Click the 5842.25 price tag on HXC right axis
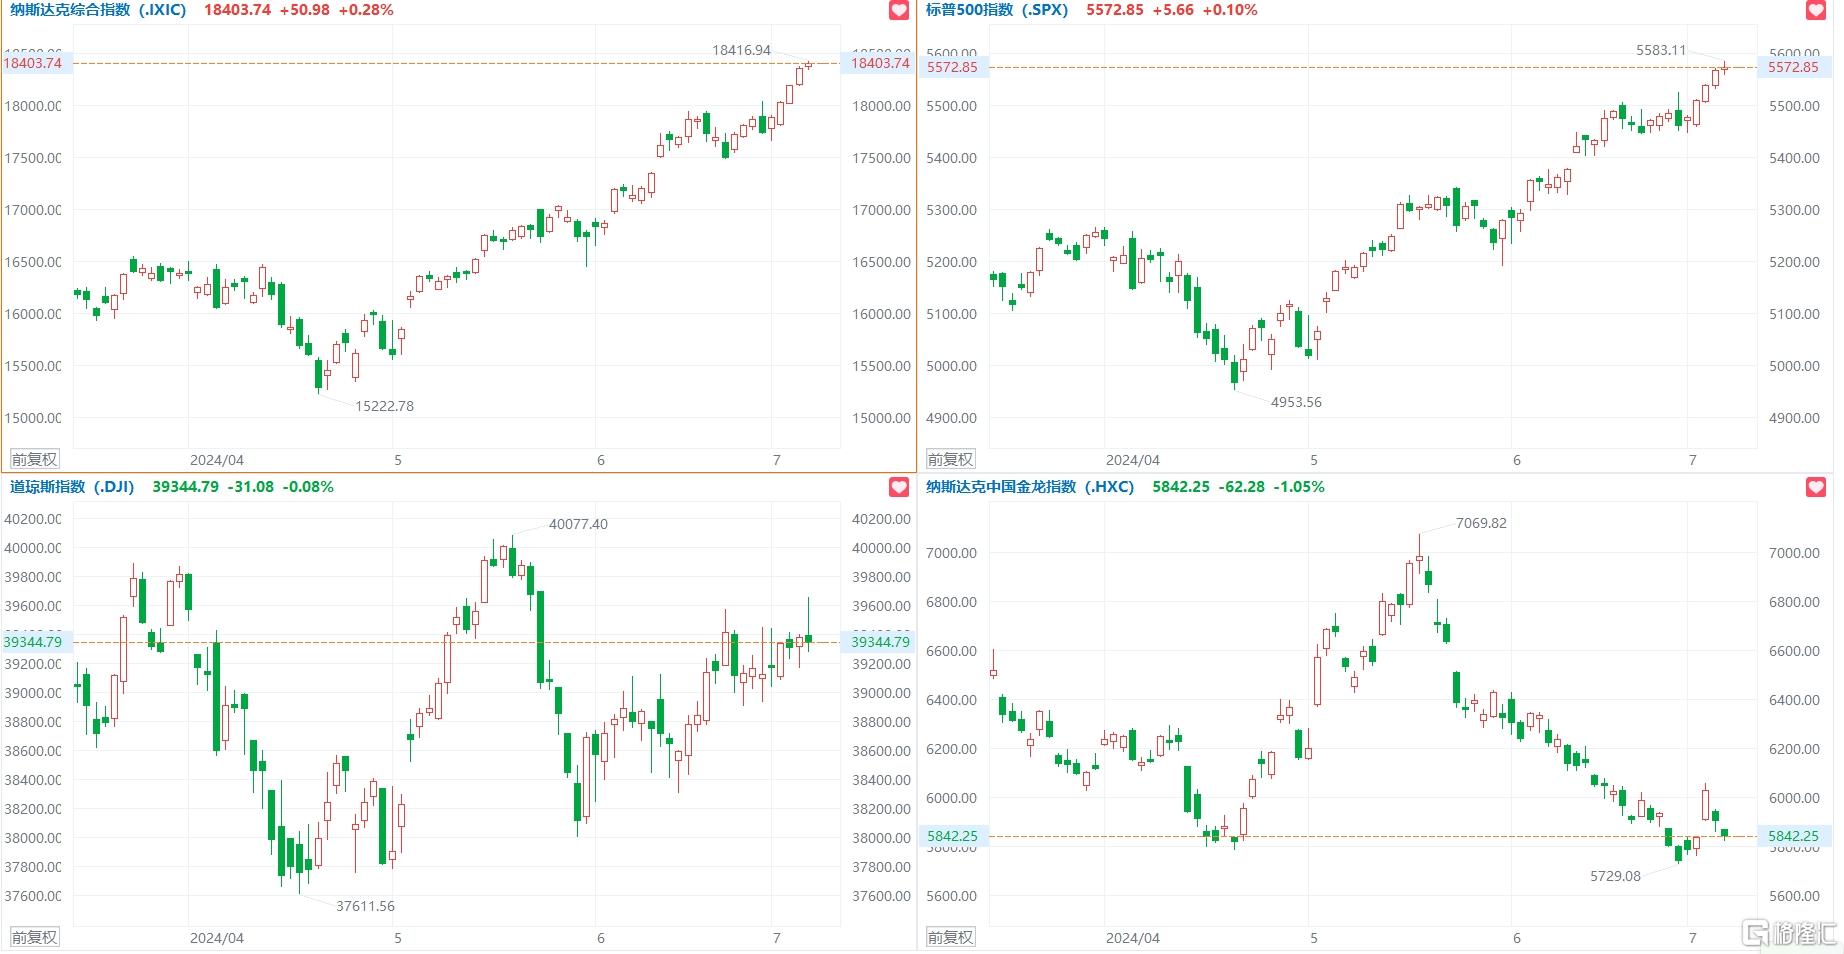This screenshot has width=1844, height=954. point(1793,836)
